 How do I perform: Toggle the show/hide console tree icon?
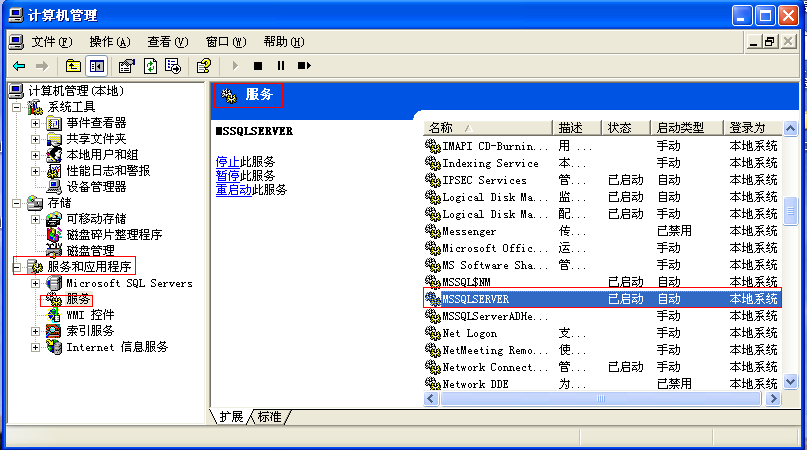click(x=96, y=66)
